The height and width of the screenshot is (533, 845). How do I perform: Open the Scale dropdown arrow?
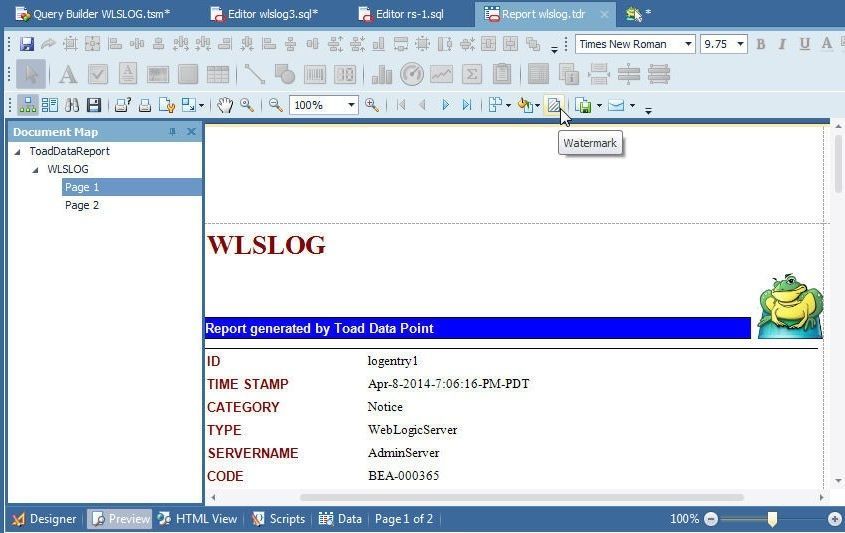pos(202,105)
